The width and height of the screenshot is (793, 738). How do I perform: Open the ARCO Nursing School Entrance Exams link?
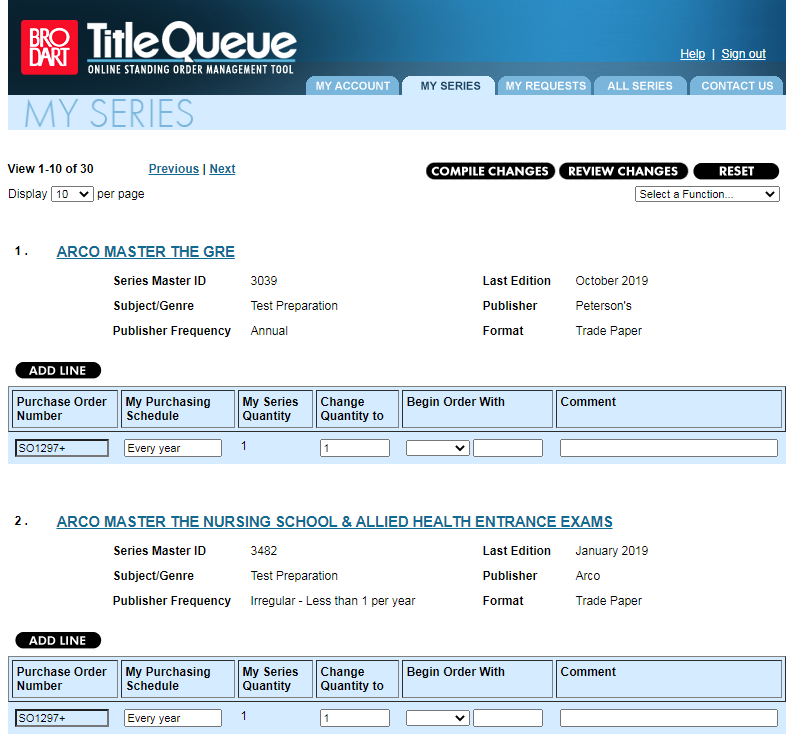pyautogui.click(x=334, y=522)
